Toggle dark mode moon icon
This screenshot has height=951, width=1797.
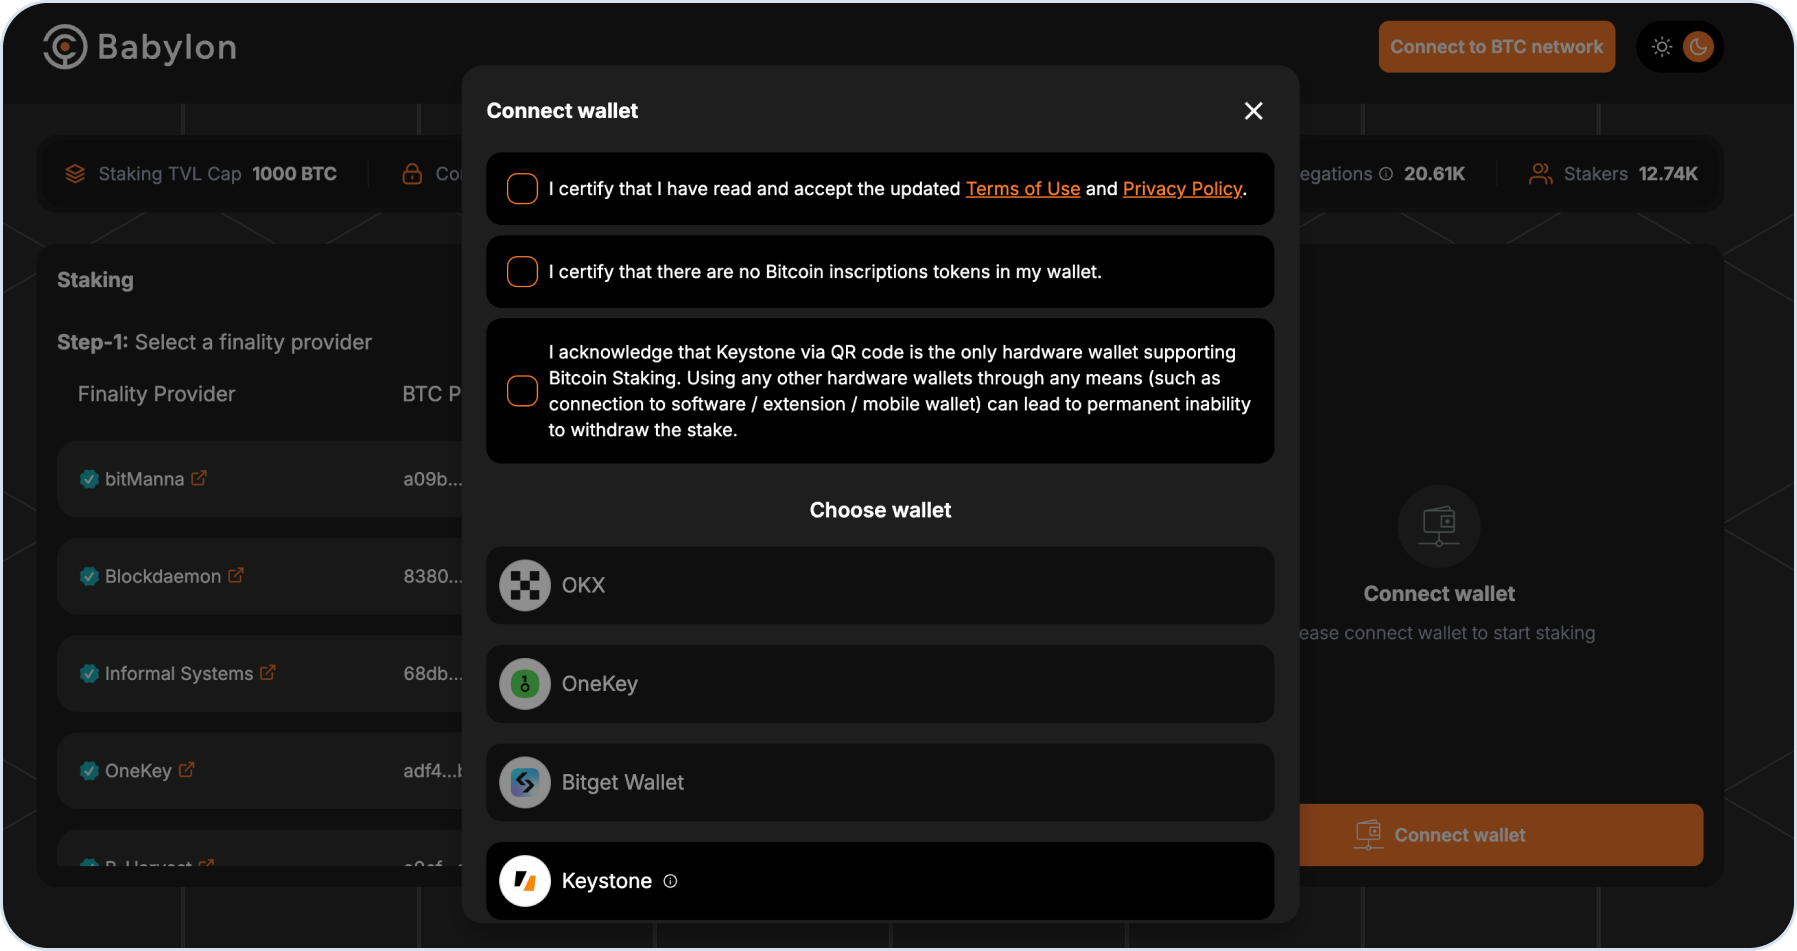[1698, 47]
